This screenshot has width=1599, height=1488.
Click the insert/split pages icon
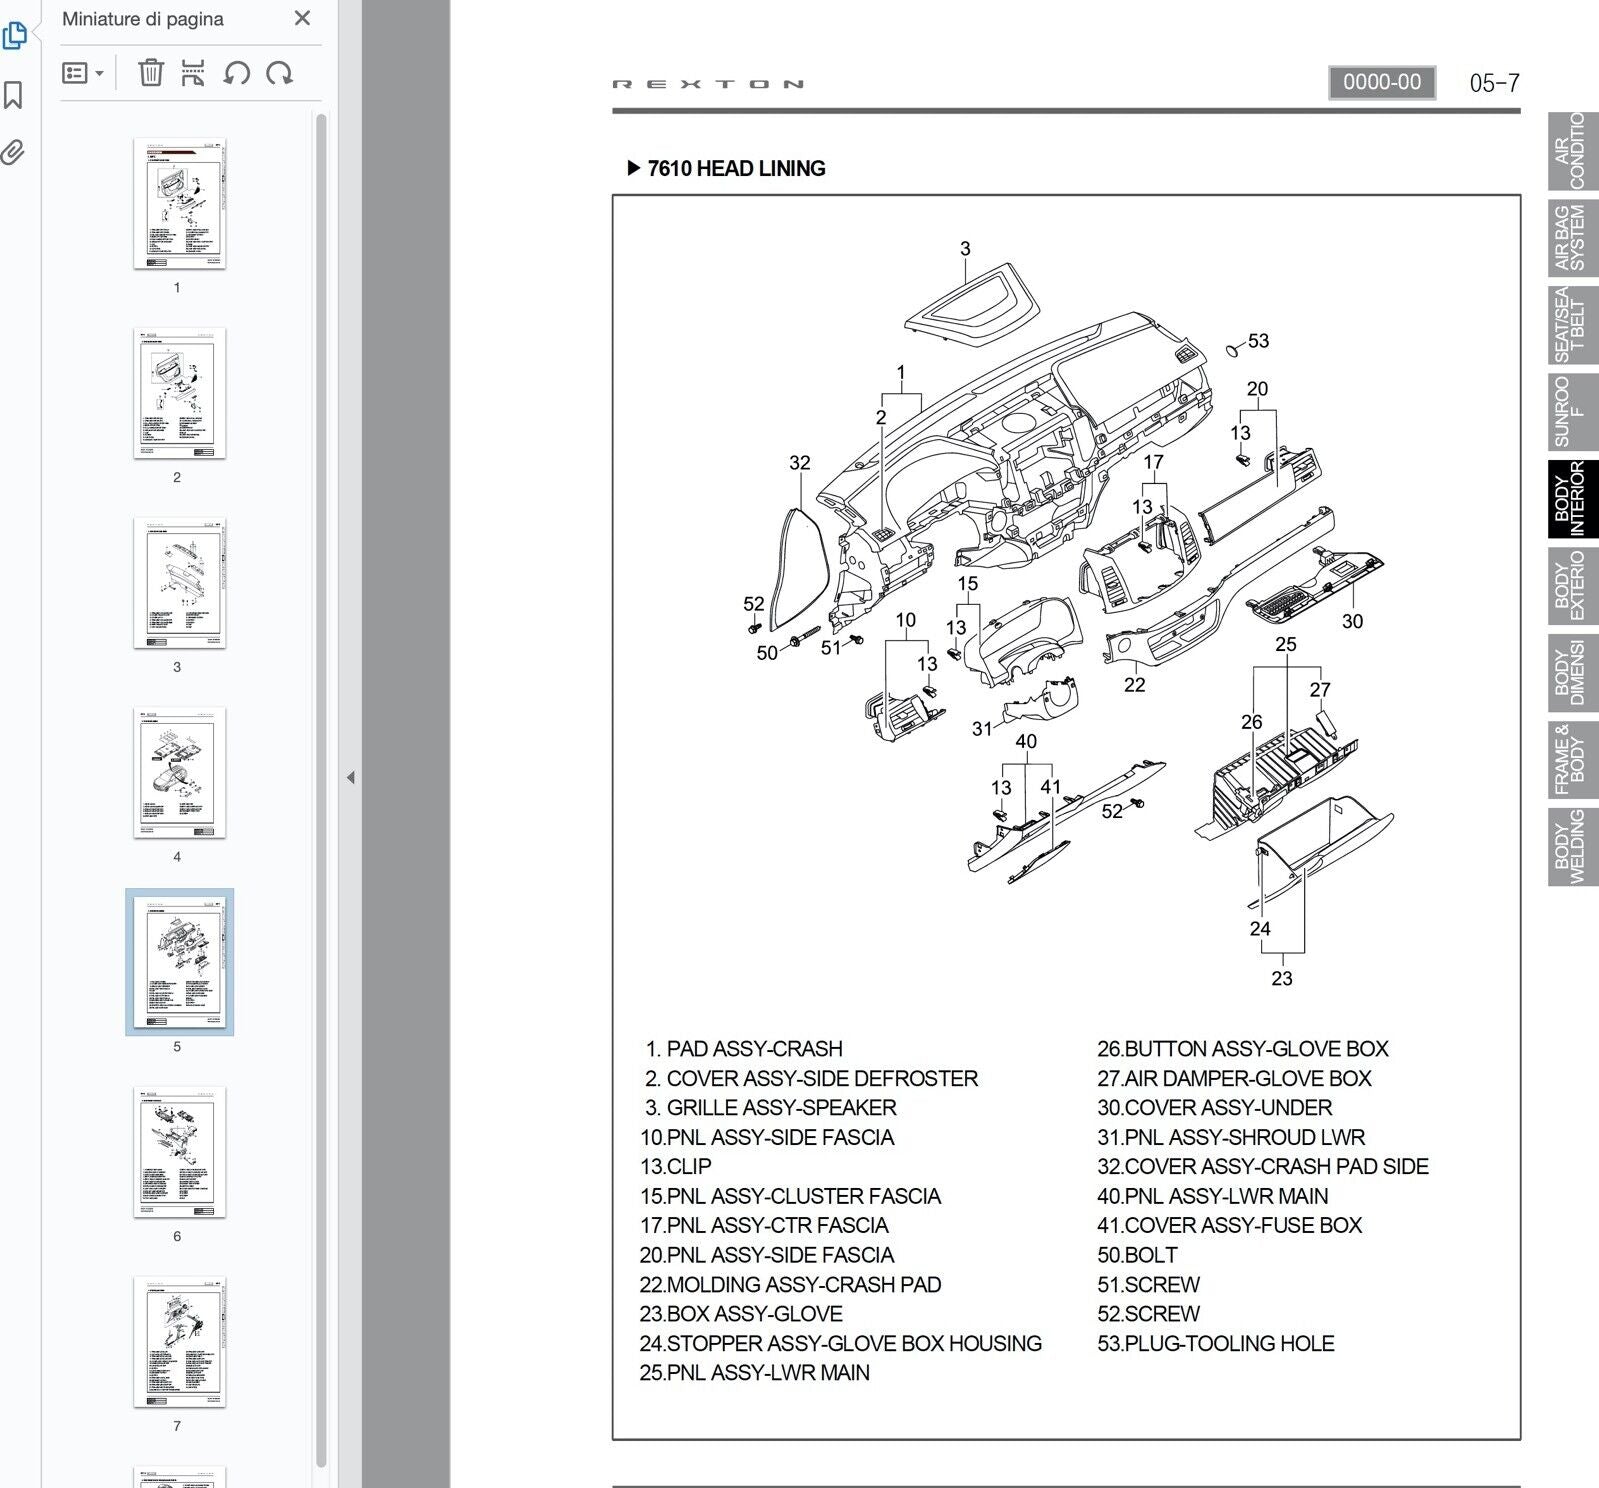(193, 73)
